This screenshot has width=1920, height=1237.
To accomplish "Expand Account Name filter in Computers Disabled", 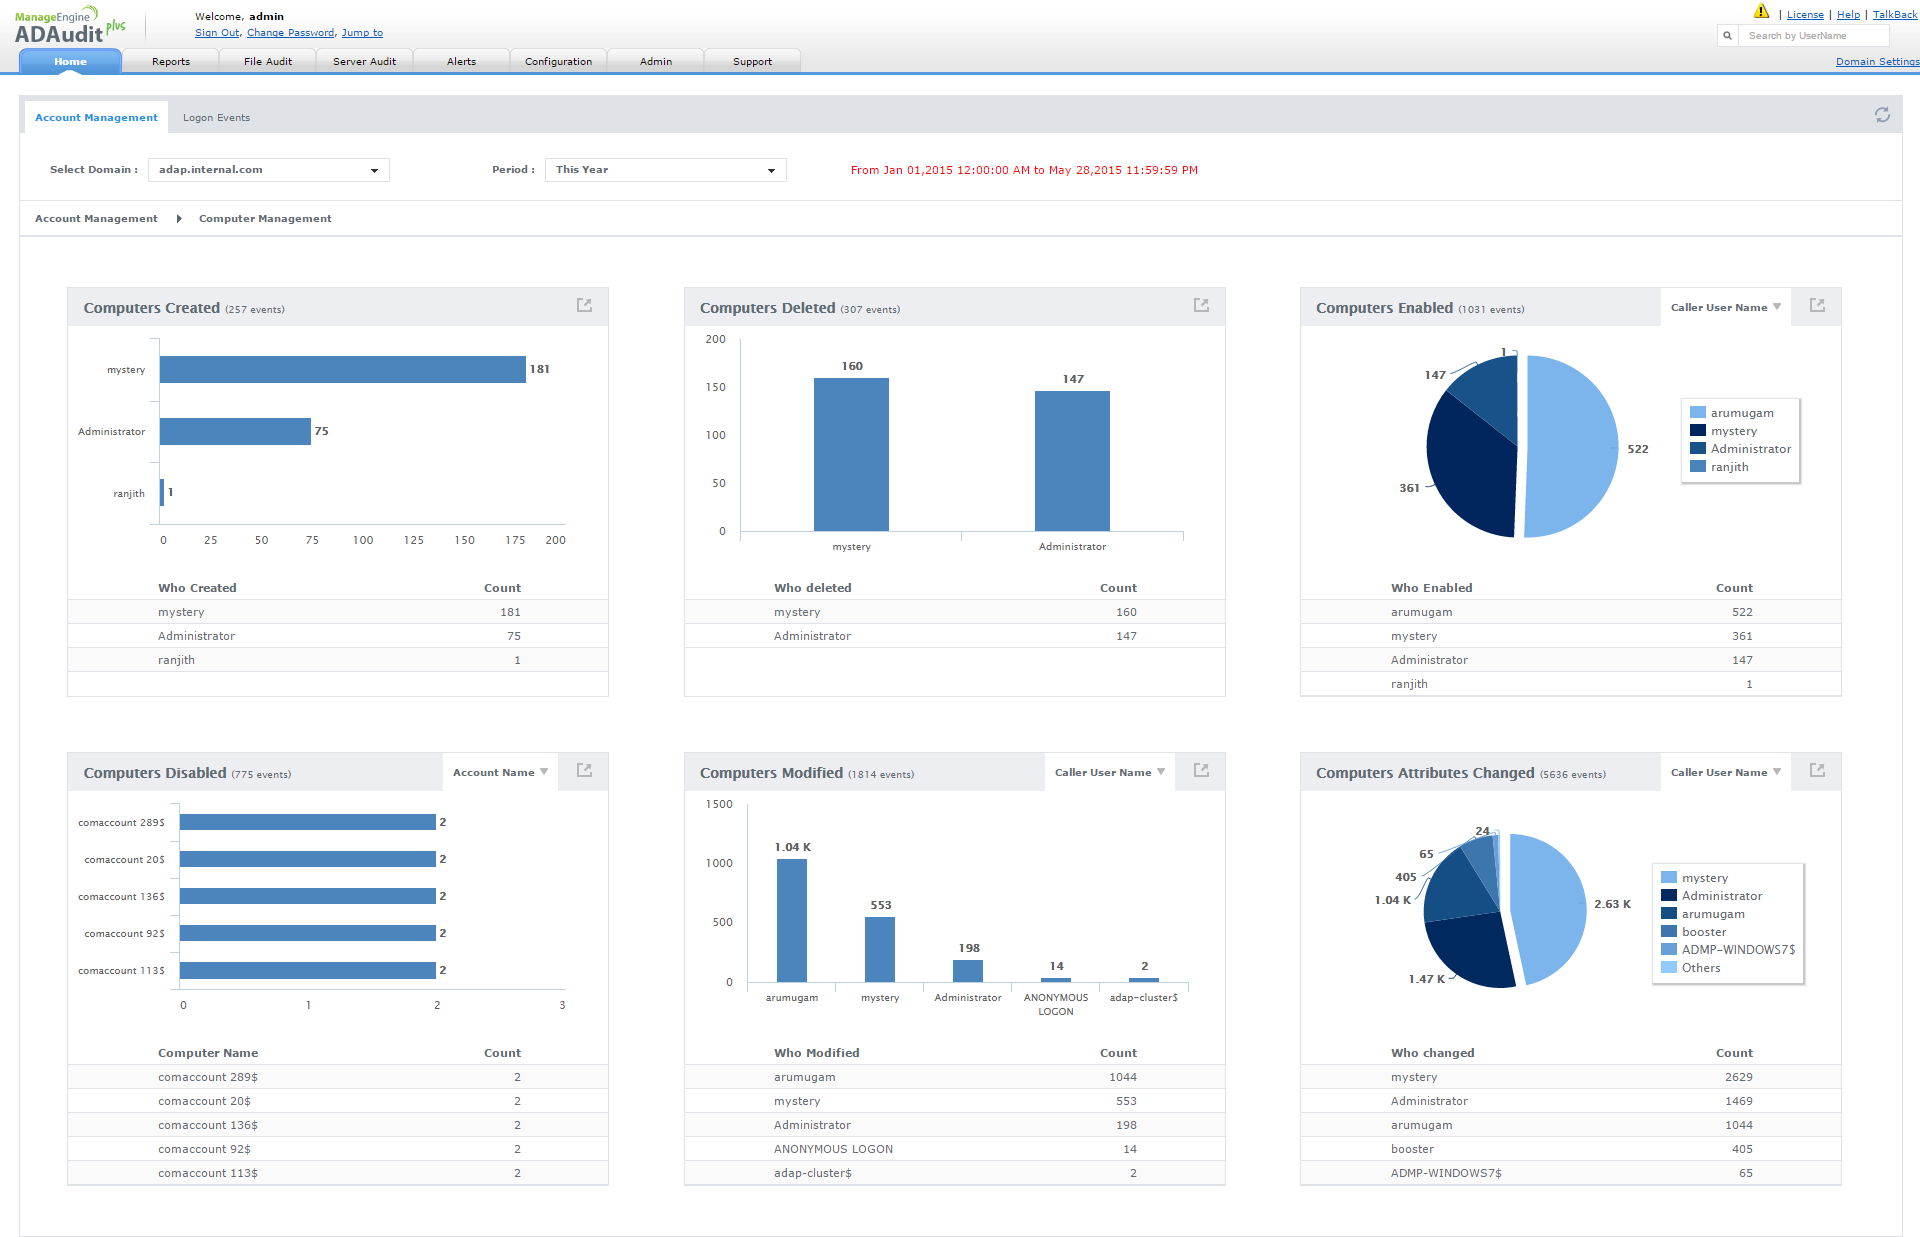I will coord(500,772).
